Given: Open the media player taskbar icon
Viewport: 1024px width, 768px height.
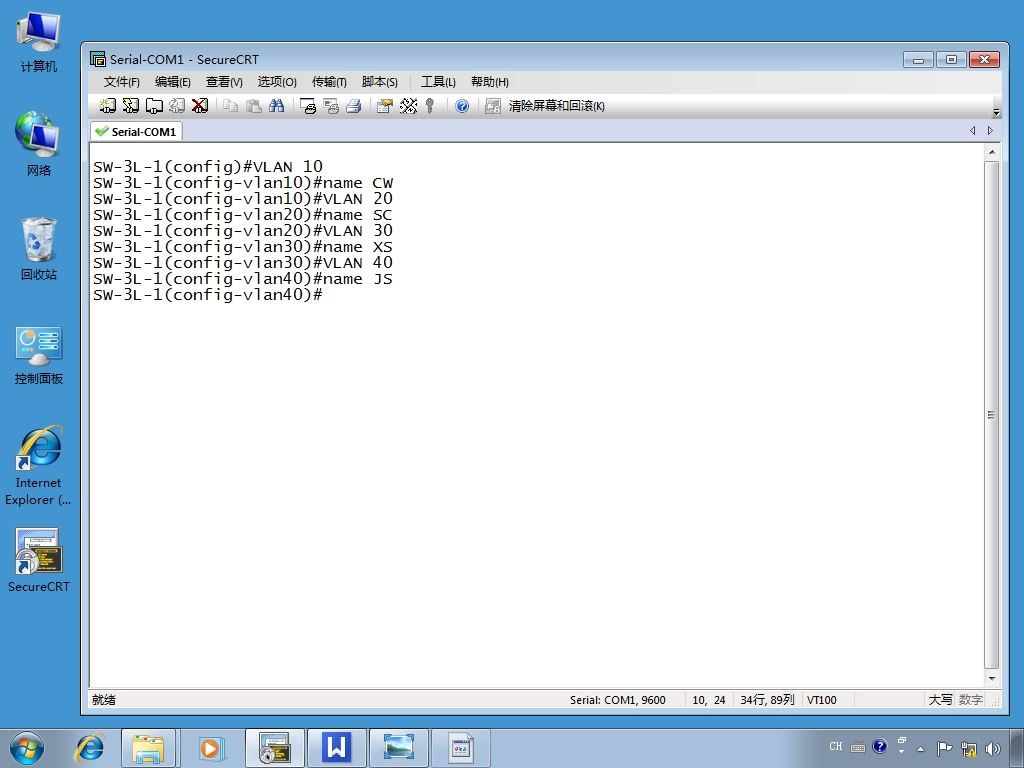Looking at the screenshot, I should 210,748.
